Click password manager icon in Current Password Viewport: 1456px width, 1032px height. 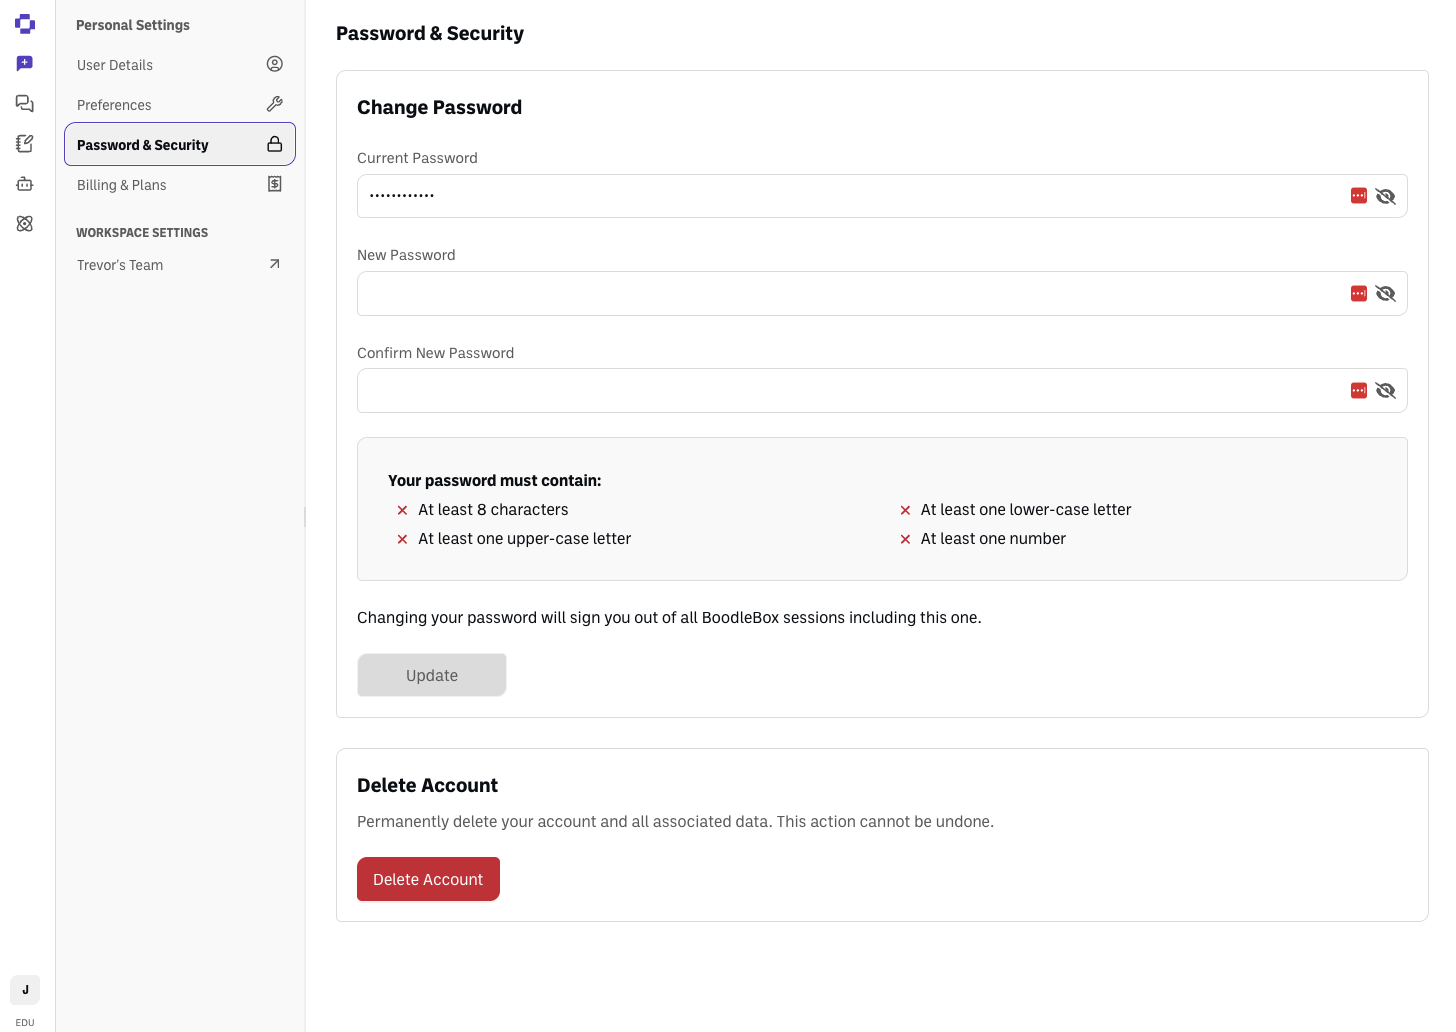[1359, 196]
